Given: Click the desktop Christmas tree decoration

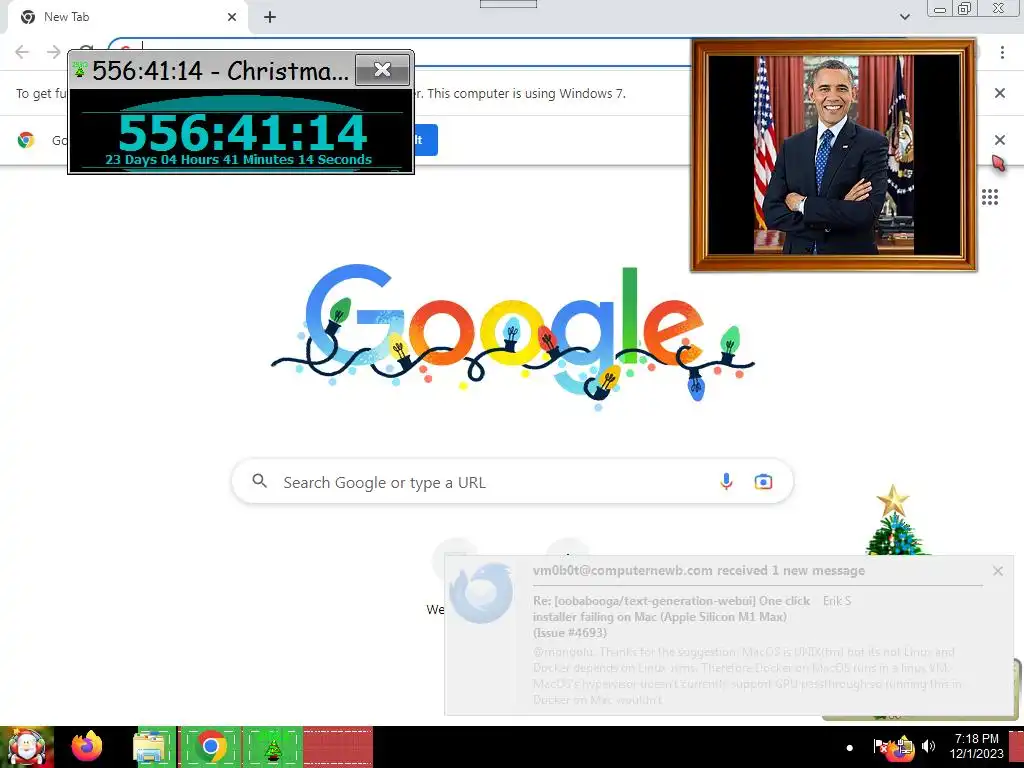Looking at the screenshot, I should click(893, 520).
